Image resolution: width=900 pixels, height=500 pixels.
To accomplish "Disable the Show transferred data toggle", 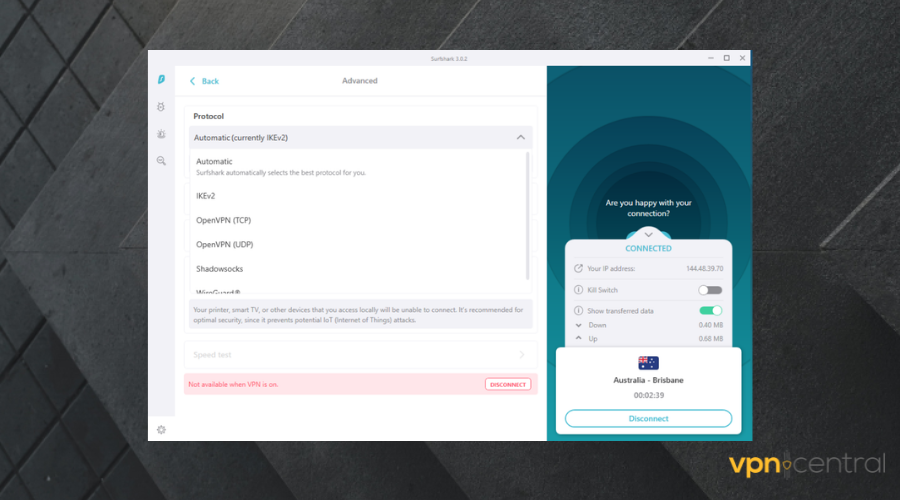I will click(710, 311).
